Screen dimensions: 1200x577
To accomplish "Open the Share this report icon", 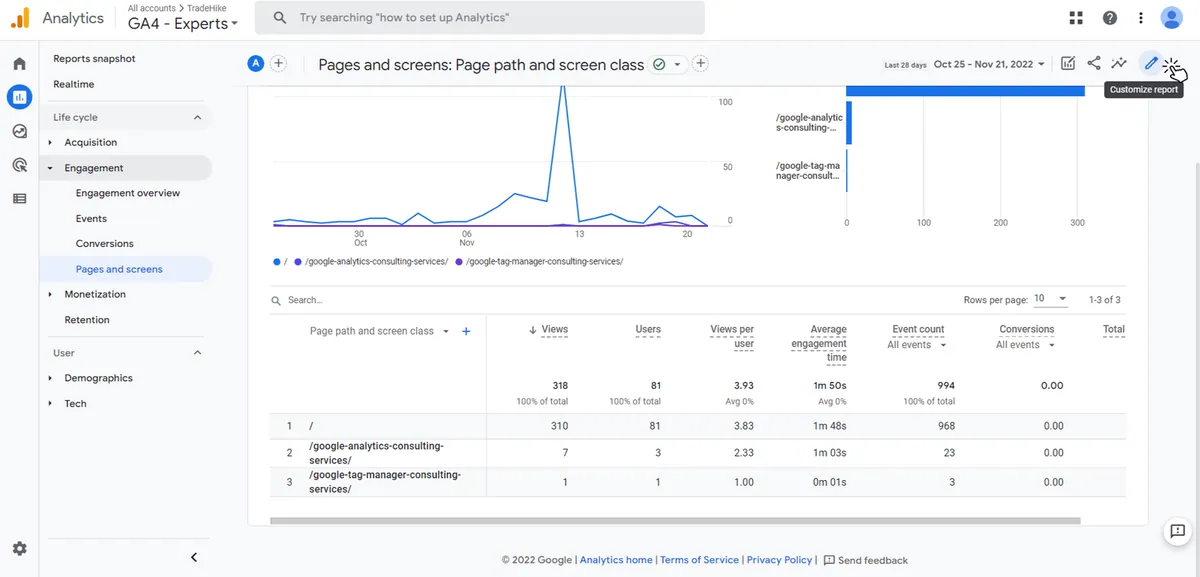I will (x=1094, y=64).
